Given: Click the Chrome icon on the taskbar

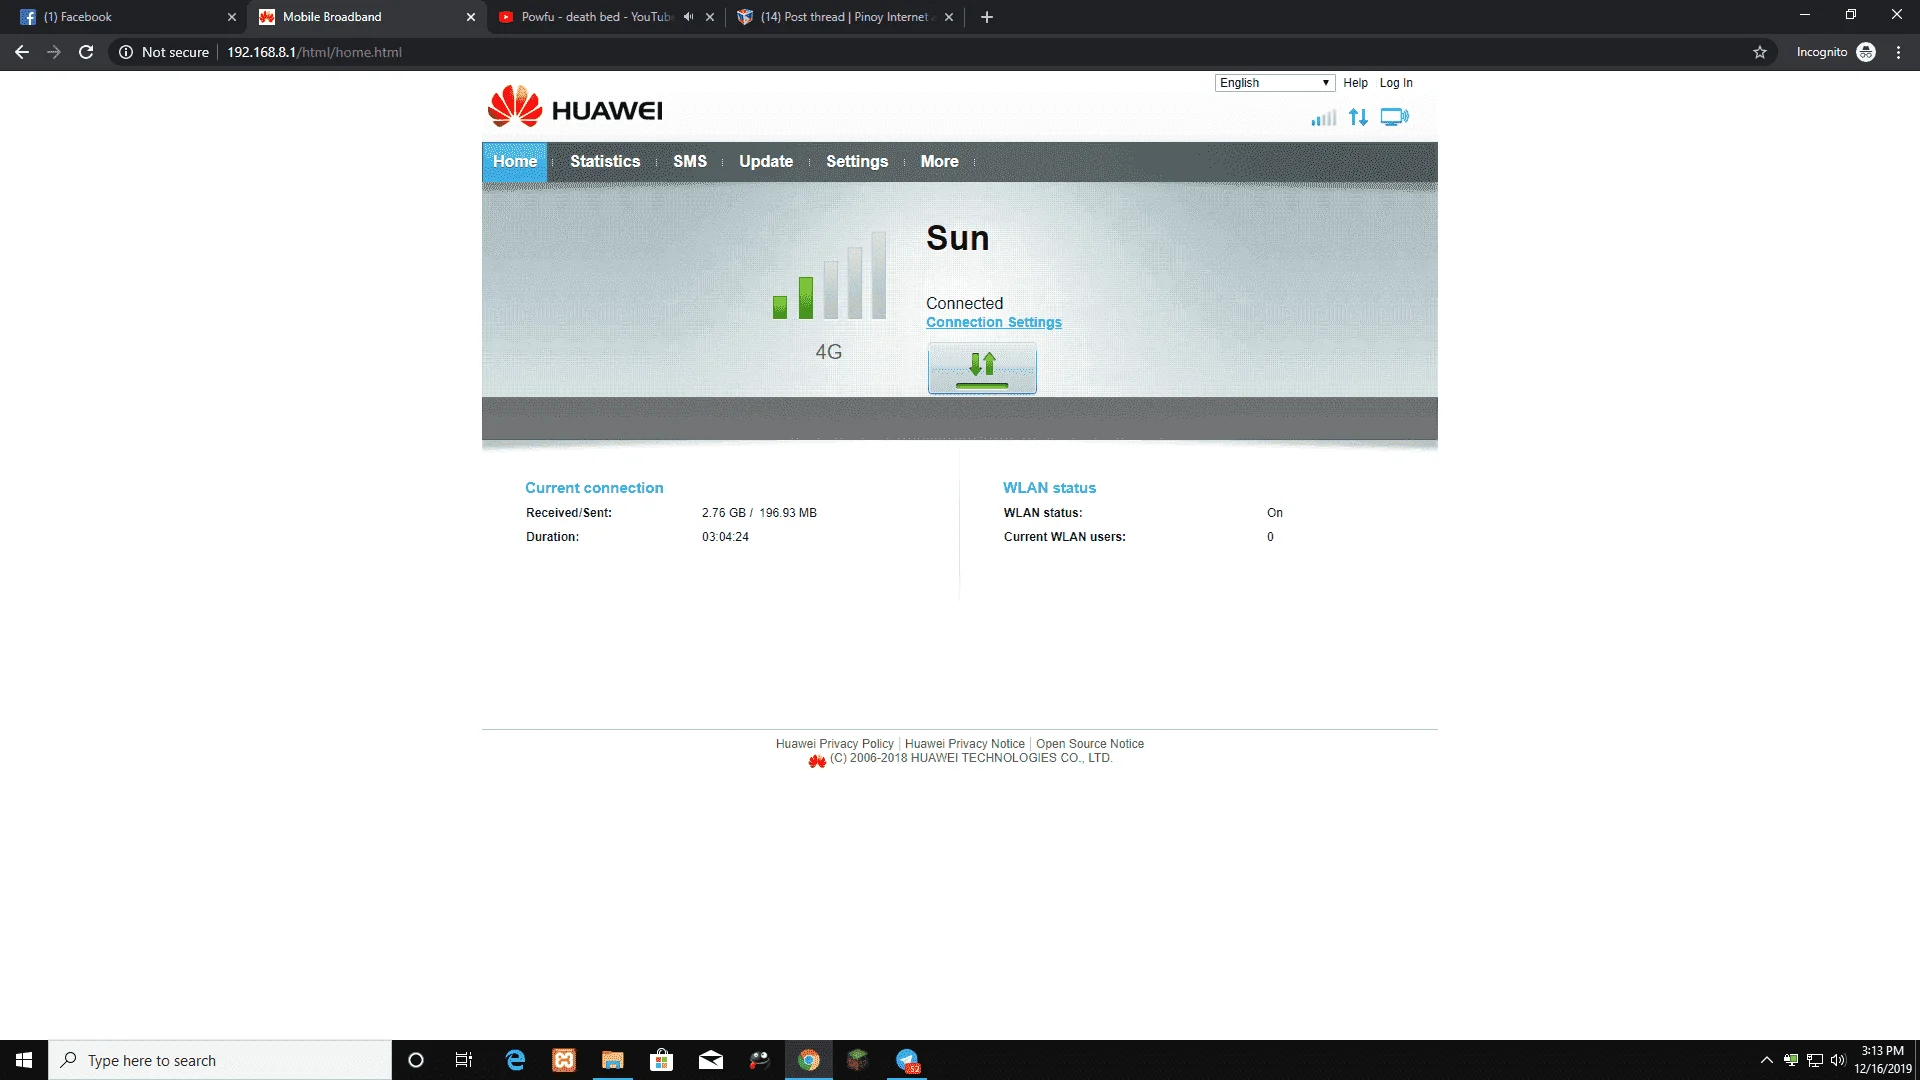Looking at the screenshot, I should [x=809, y=1060].
